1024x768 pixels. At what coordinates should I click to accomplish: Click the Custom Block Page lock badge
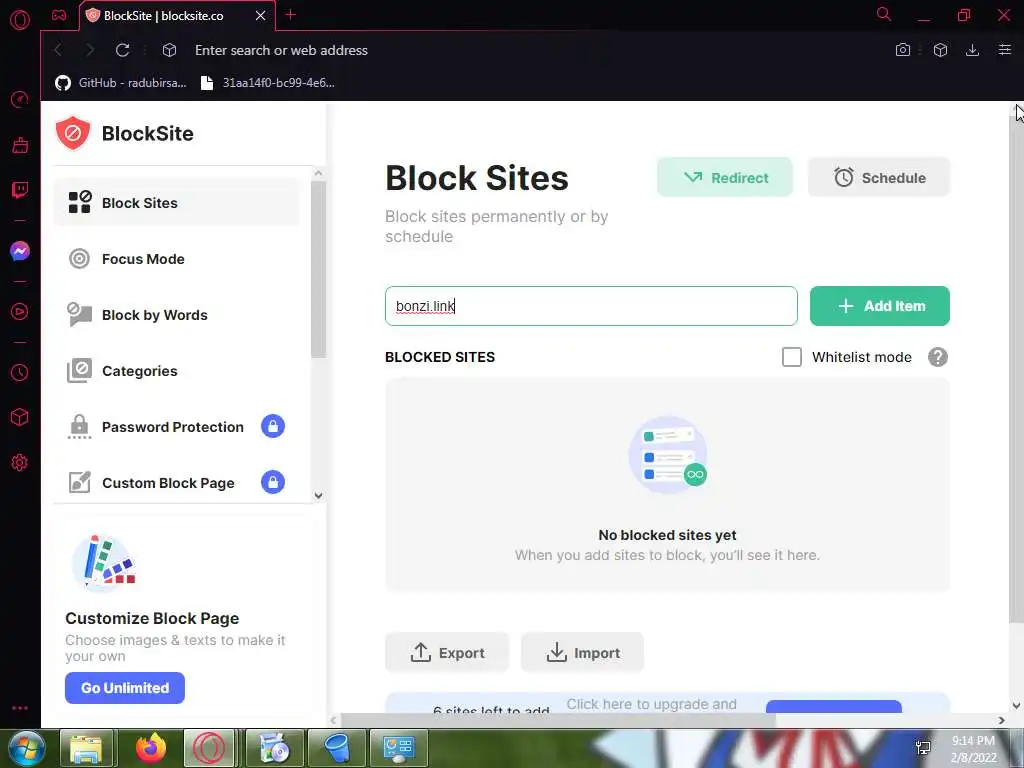coord(273,483)
